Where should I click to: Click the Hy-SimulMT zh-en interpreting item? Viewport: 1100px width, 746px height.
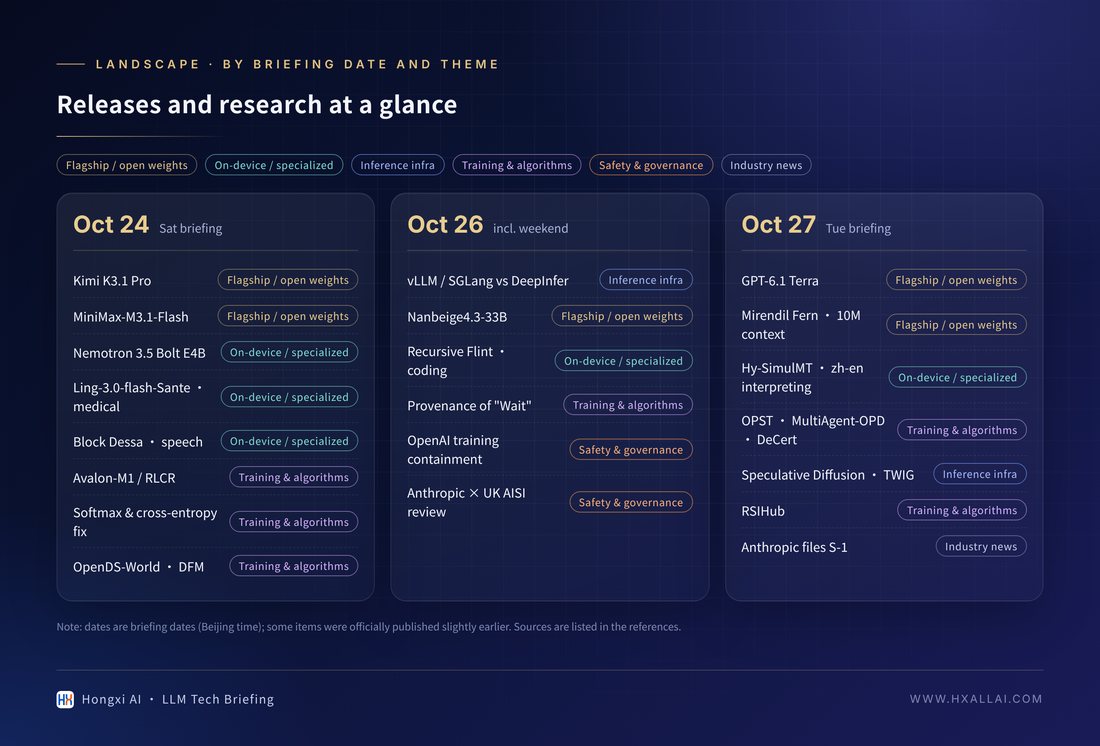pos(802,378)
